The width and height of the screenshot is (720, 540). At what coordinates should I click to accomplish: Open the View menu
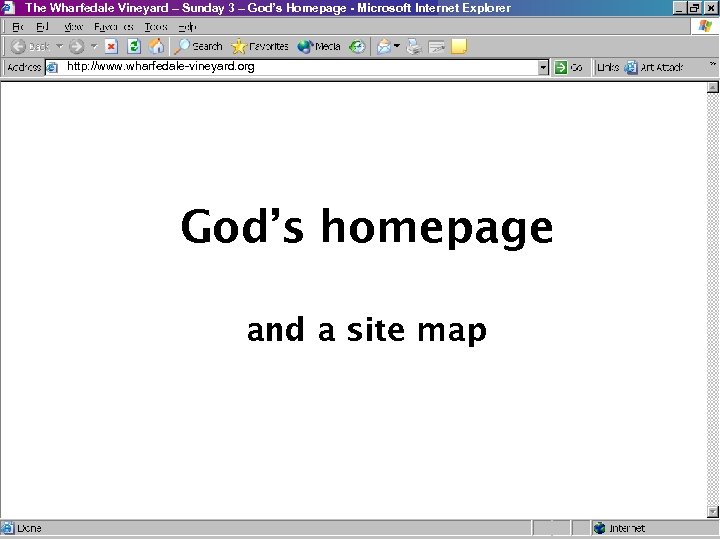(x=73, y=27)
